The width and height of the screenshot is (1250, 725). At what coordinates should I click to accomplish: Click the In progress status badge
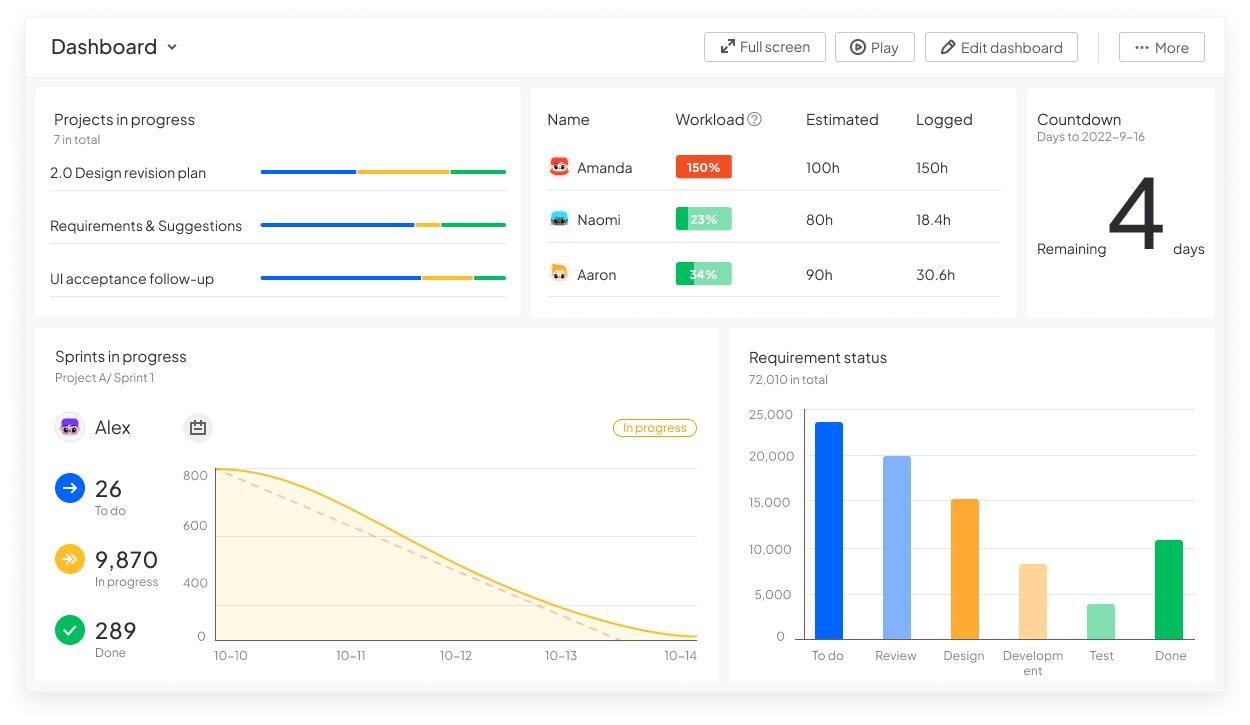tap(655, 428)
